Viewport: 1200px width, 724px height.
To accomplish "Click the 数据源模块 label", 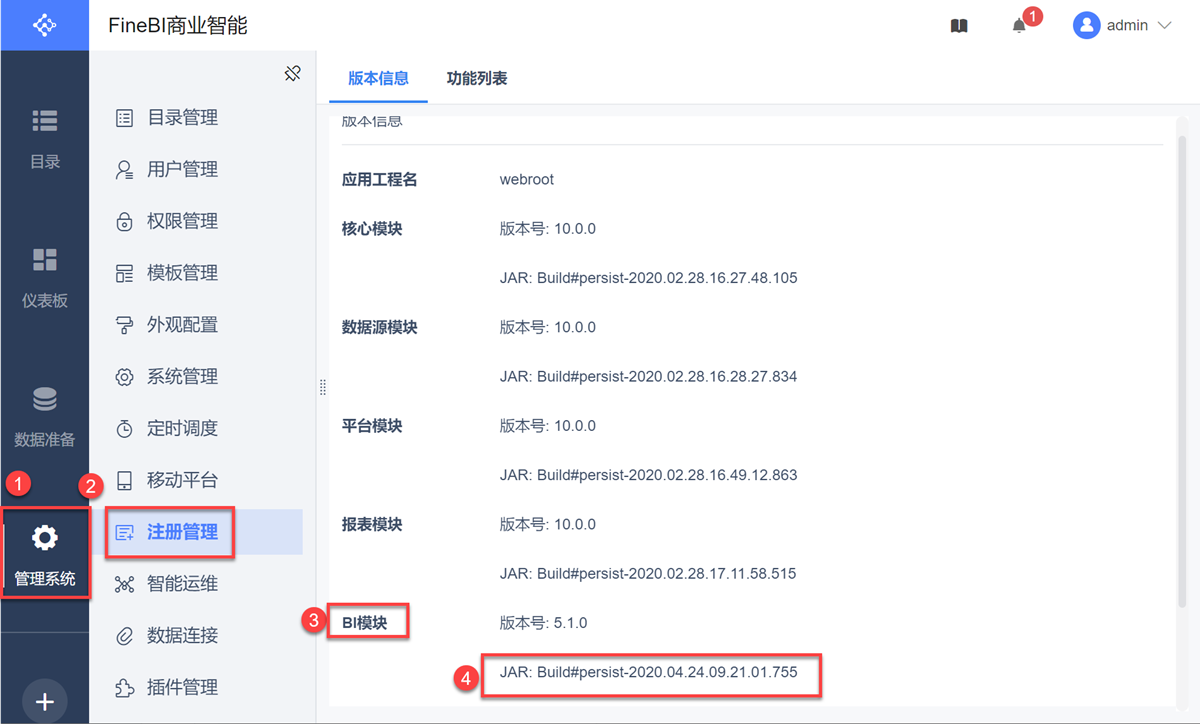I will [379, 327].
